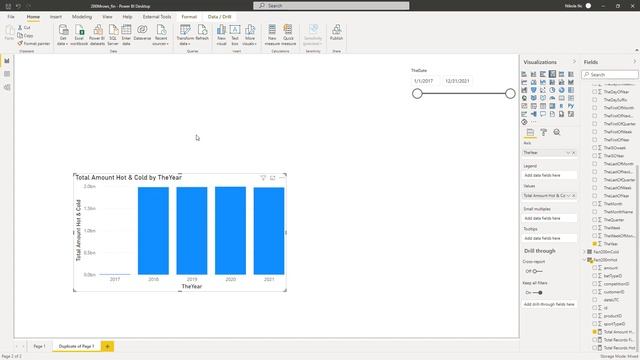
Task: Uncheck the Total Amount H... measure checkbox
Action: click(595, 332)
